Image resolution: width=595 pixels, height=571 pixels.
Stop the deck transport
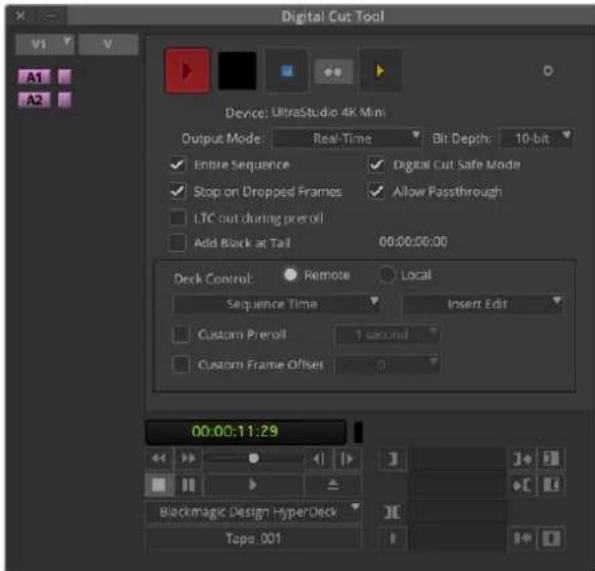[x=159, y=484]
